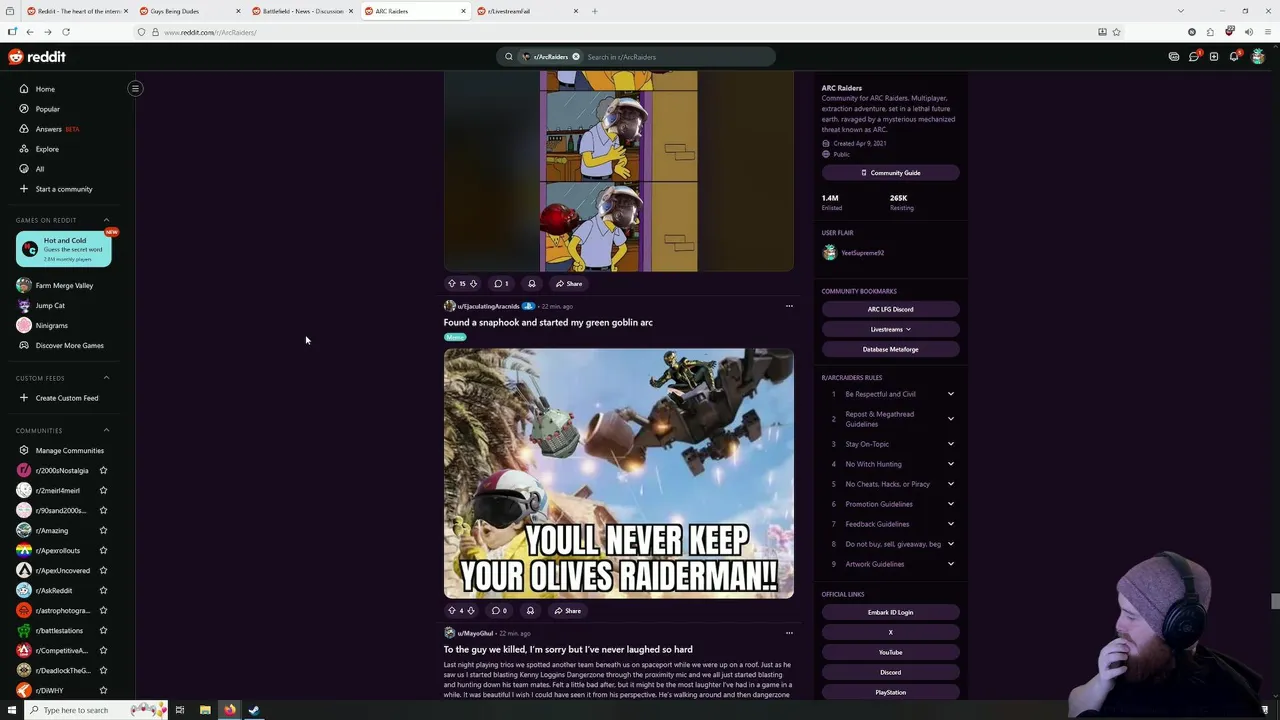Open Manage Communities

click(x=69, y=450)
